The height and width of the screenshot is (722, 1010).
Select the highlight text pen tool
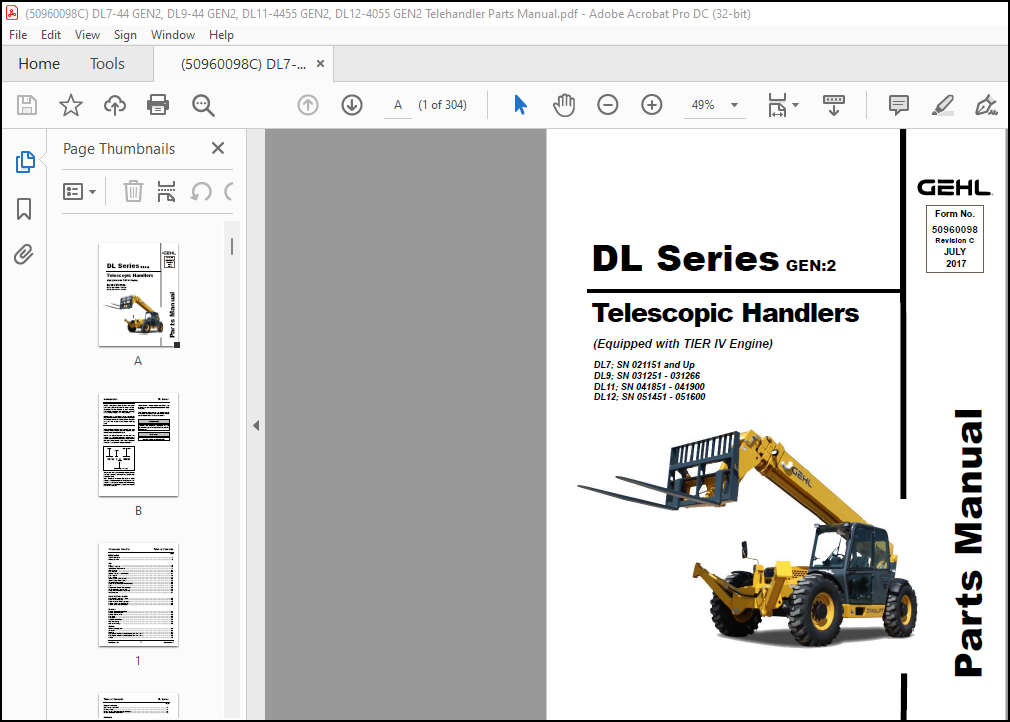point(942,105)
